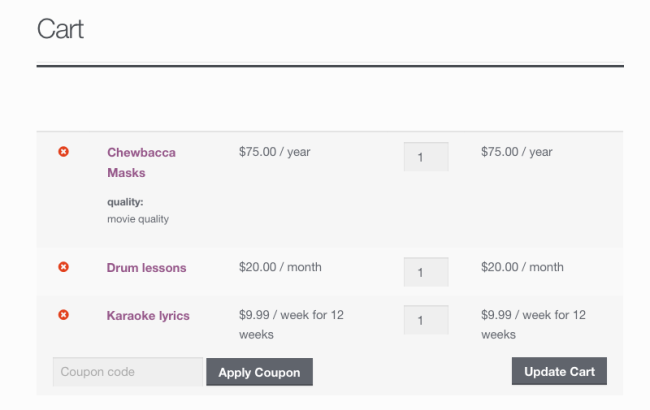650x410 pixels.
Task: Click the Drum lessons line total
Action: [x=522, y=267]
